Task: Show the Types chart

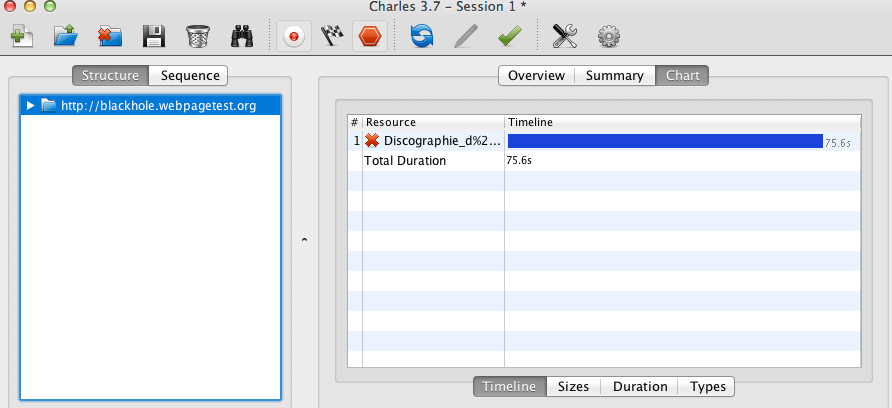Action: click(707, 386)
